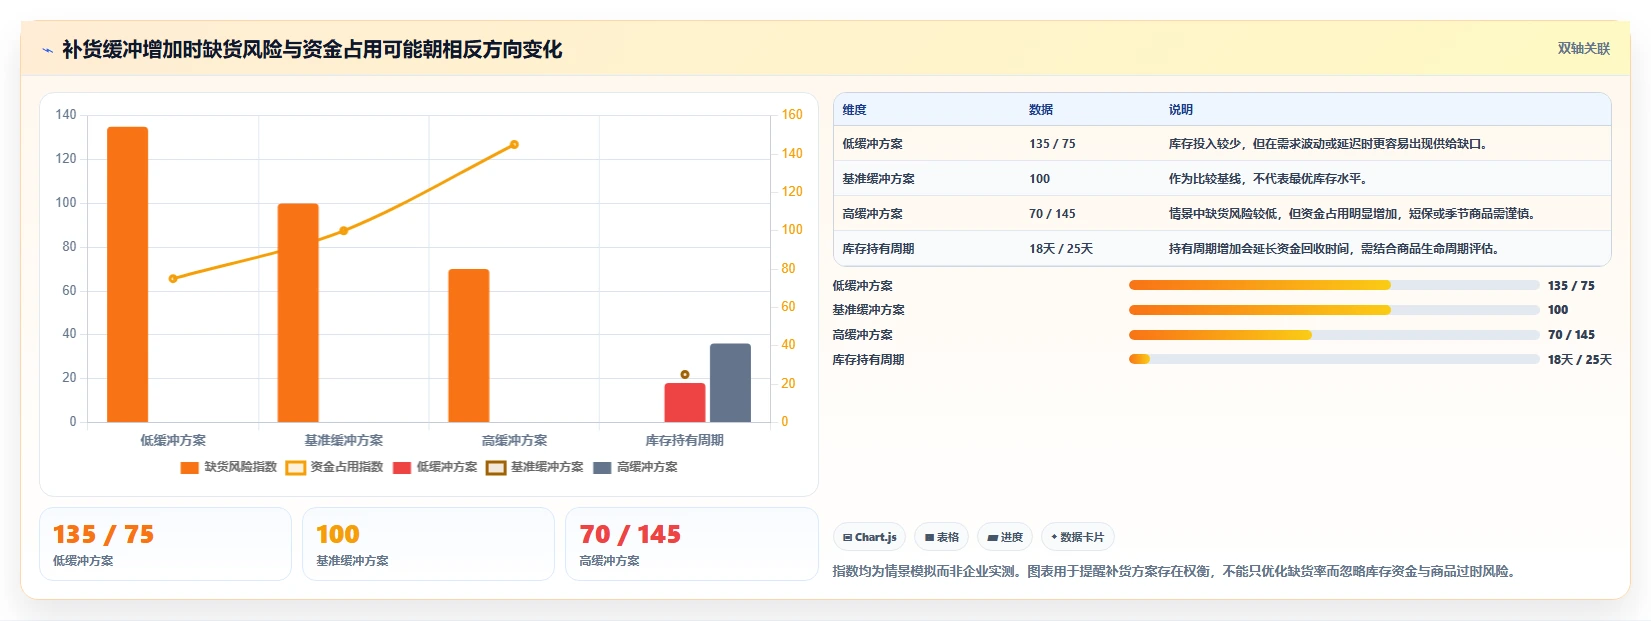Open the 135 / 75 低缓冲方案 stat card

(x=165, y=544)
